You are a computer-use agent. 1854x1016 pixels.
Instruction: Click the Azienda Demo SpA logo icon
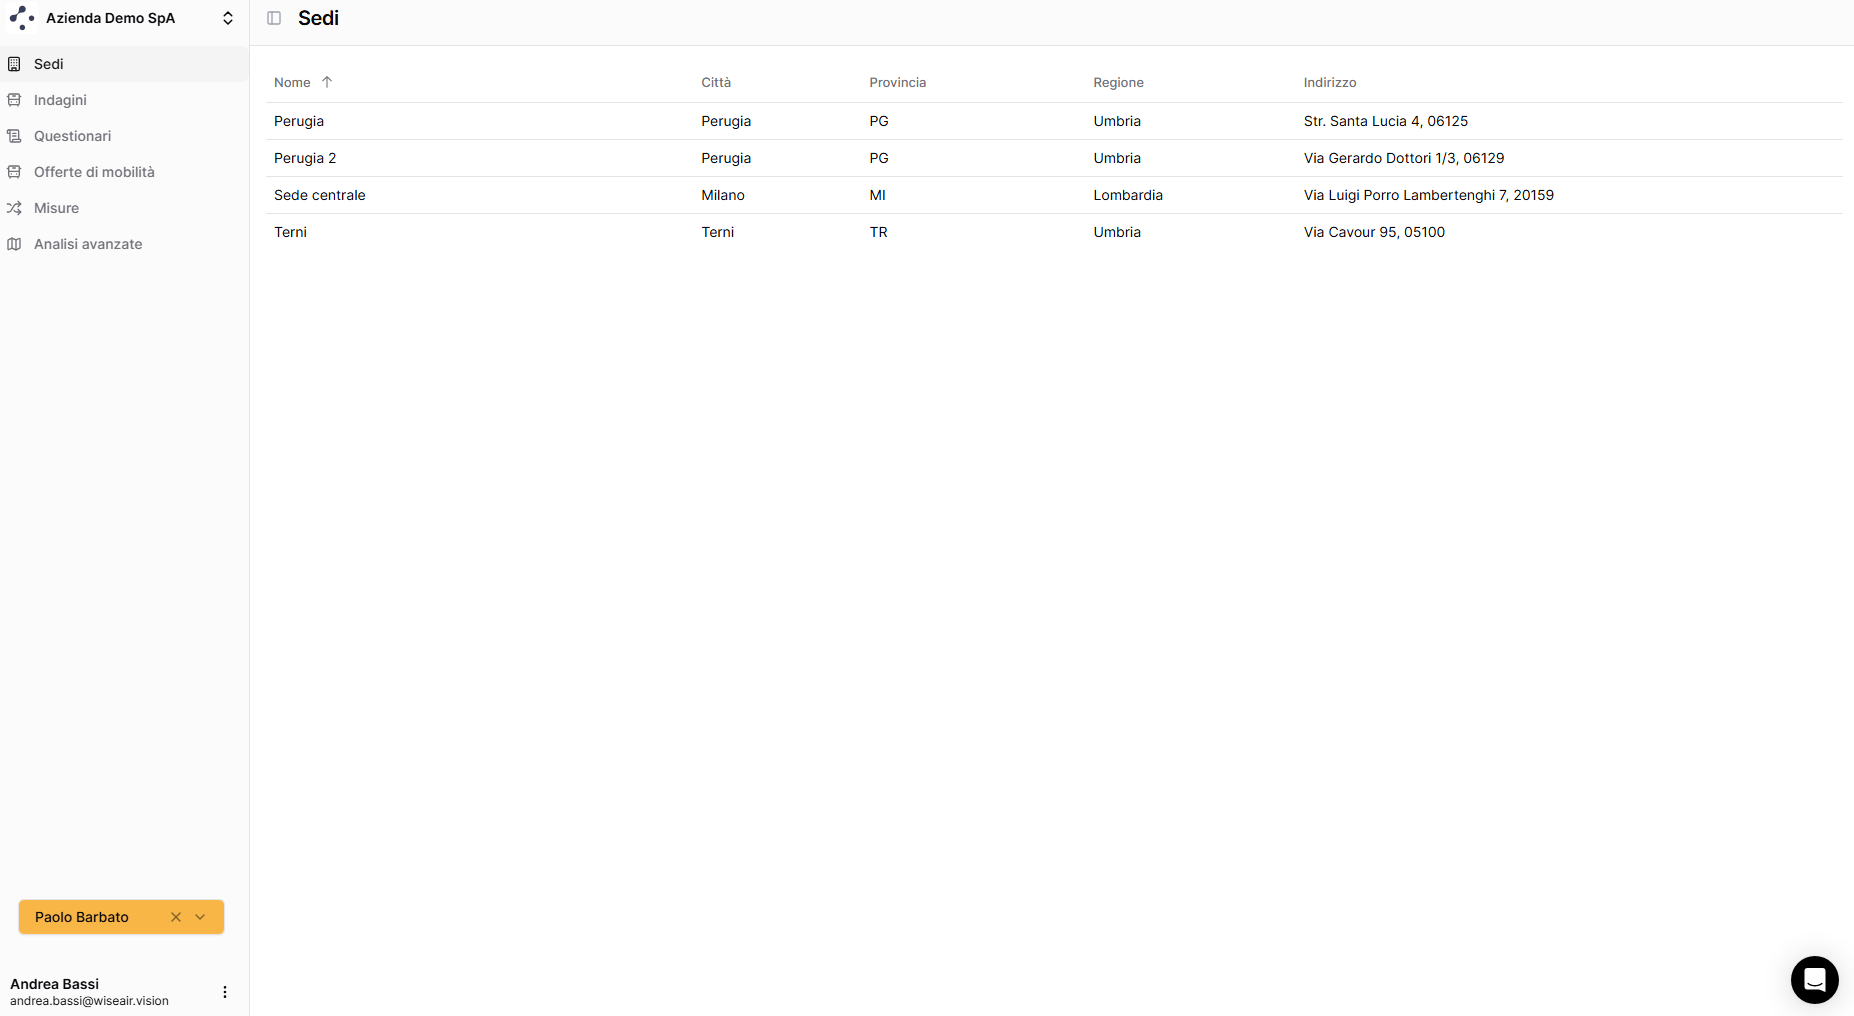point(22,18)
